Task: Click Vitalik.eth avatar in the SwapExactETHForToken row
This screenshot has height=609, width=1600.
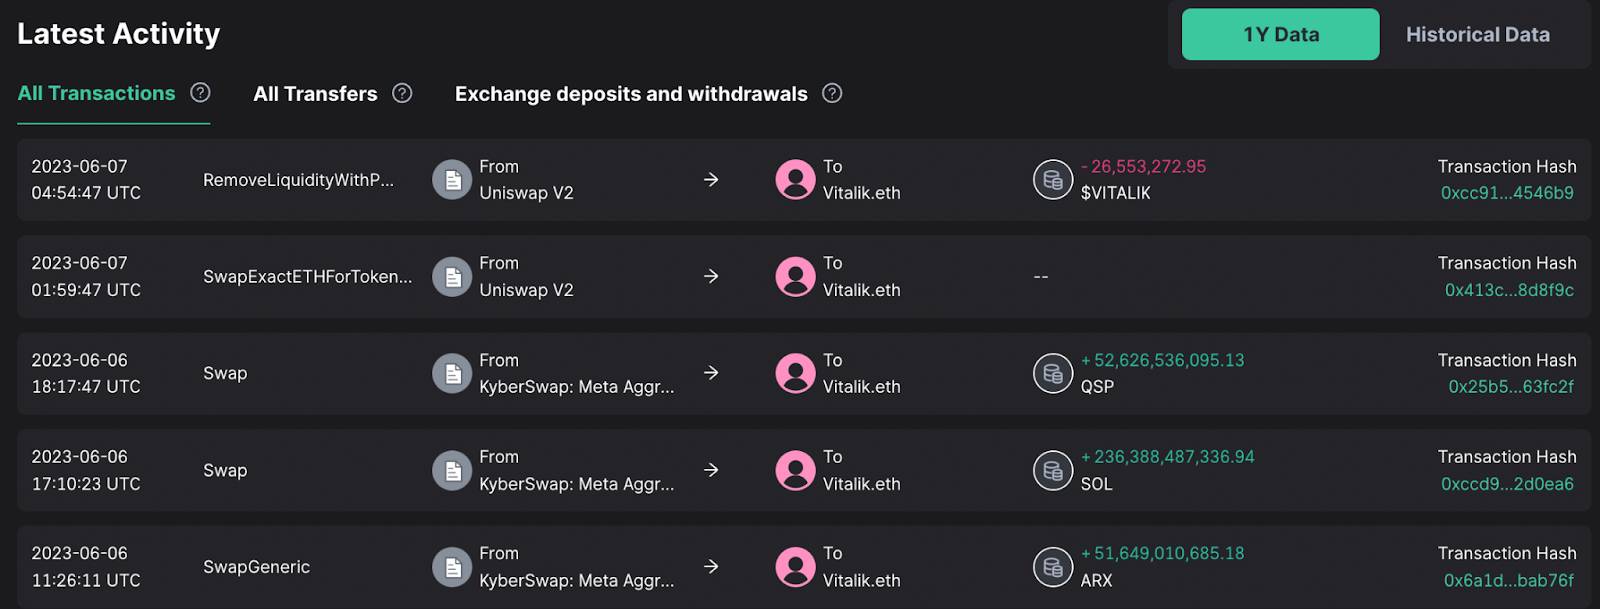Action: (x=795, y=277)
